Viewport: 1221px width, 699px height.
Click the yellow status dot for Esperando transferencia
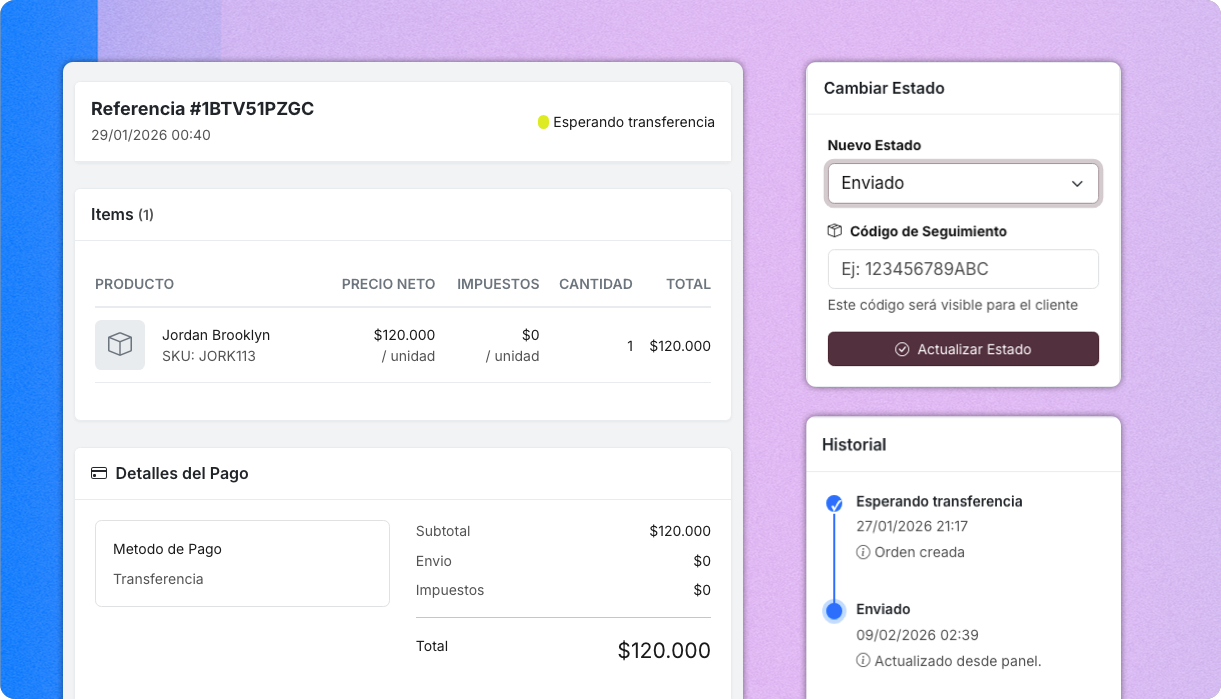click(x=543, y=122)
